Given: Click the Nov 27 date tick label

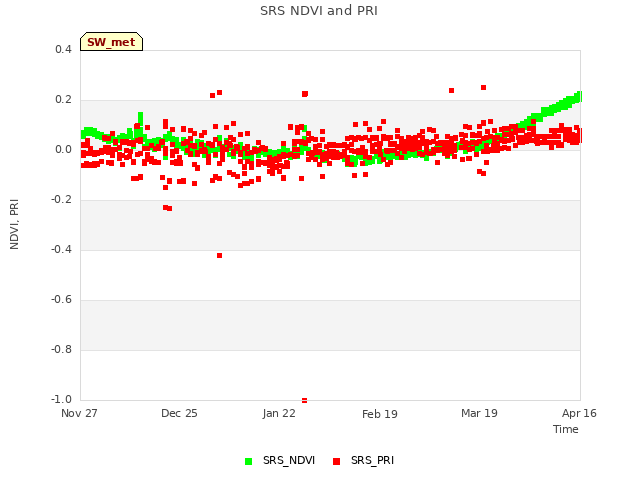Looking at the screenshot, I should 79,413.
